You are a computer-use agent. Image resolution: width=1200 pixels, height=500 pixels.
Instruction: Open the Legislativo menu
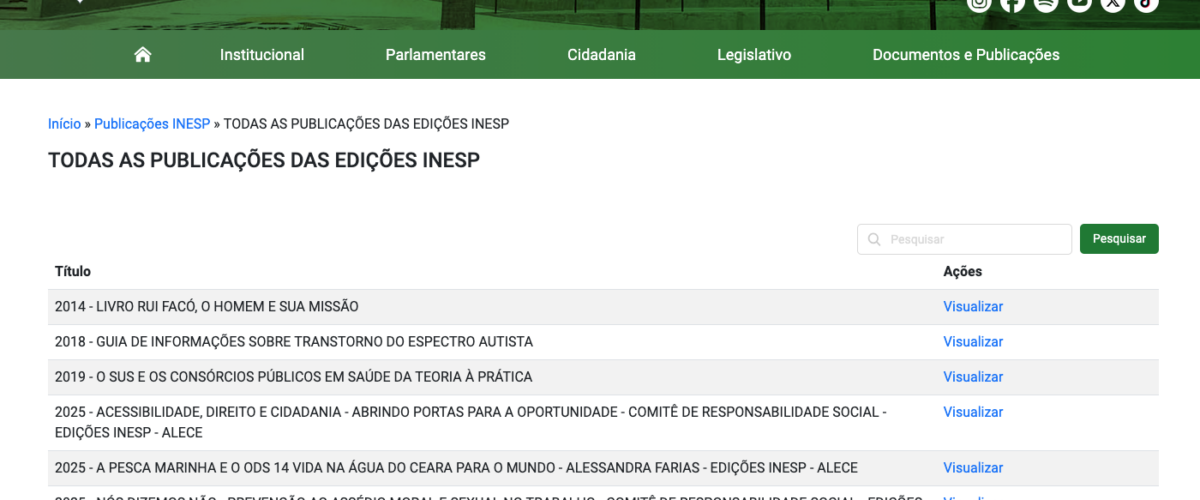click(x=754, y=55)
